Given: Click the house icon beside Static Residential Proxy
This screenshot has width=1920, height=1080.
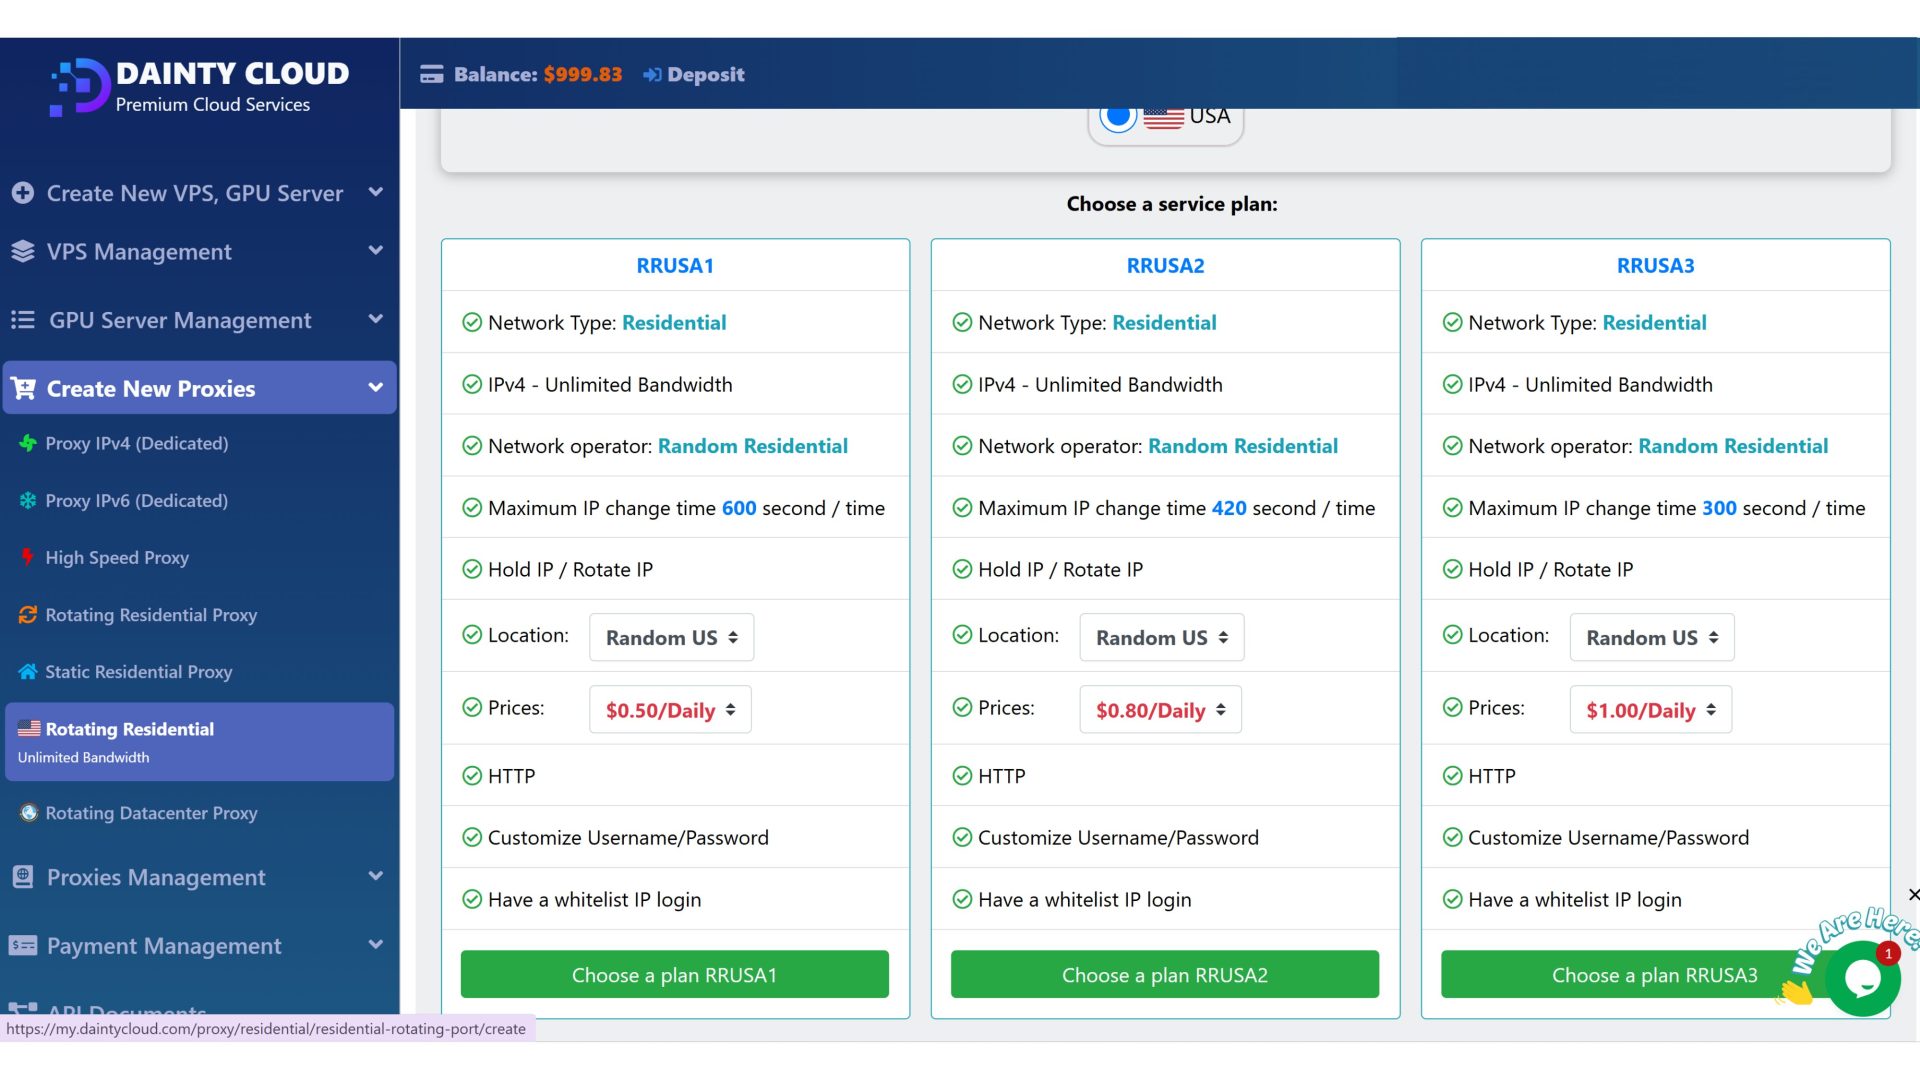Looking at the screenshot, I should tap(28, 672).
